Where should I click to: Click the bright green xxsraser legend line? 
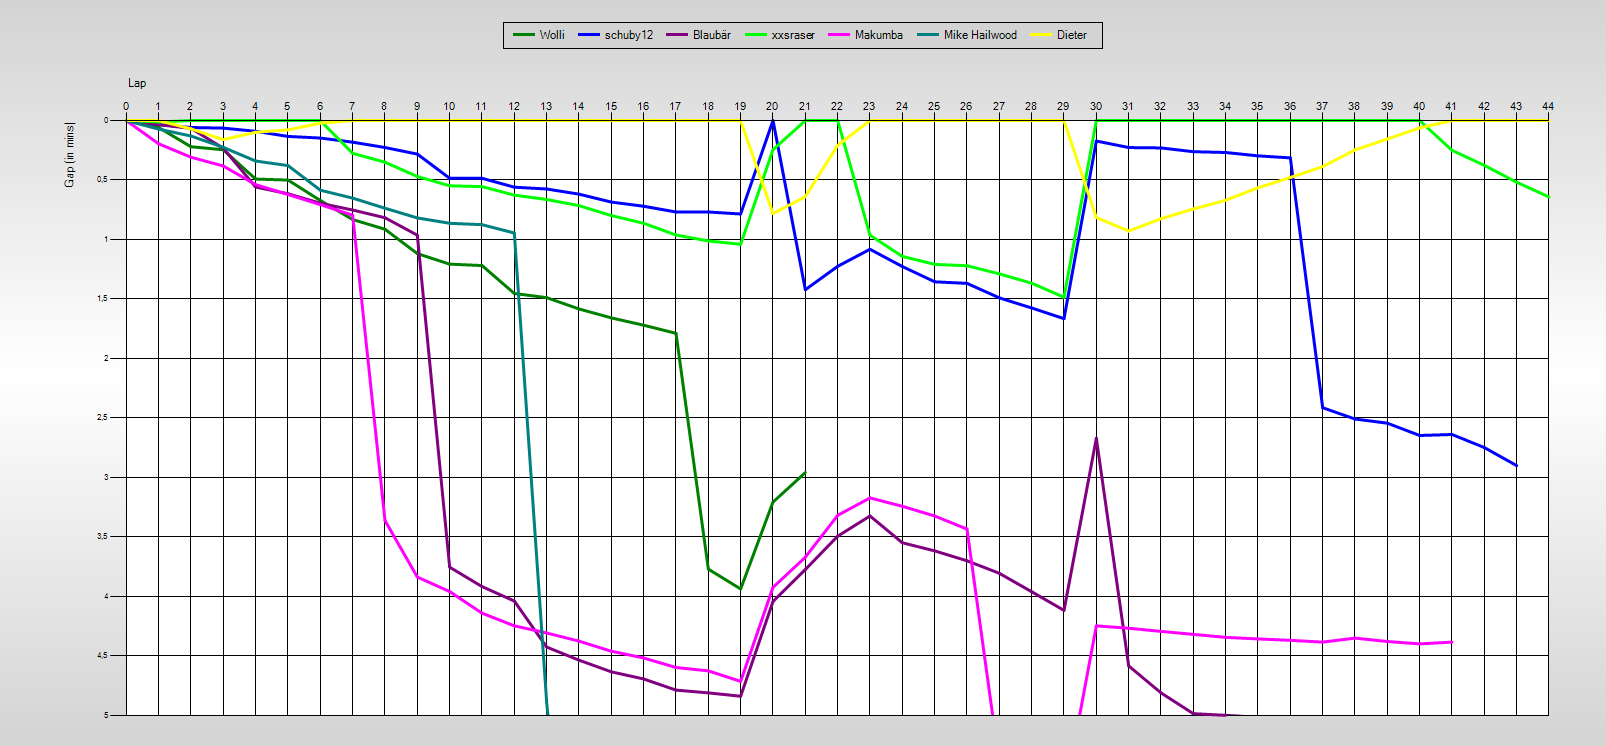(755, 35)
